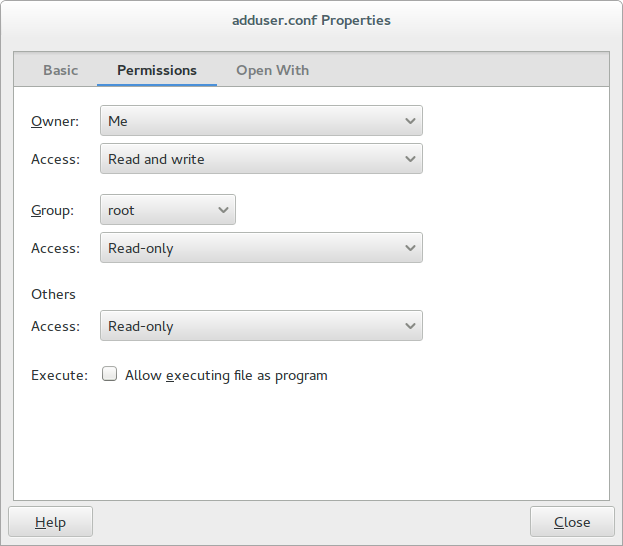
Task: Click the 'Allow executing file as program' label
Action: pyautogui.click(x=226, y=376)
